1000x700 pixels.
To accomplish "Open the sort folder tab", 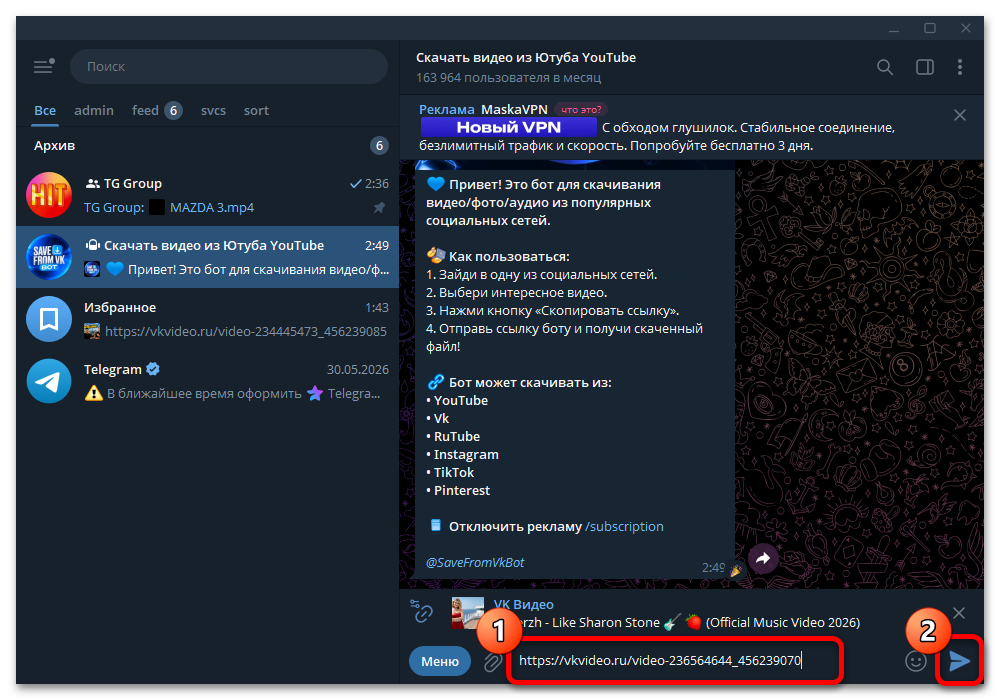I will 256,110.
